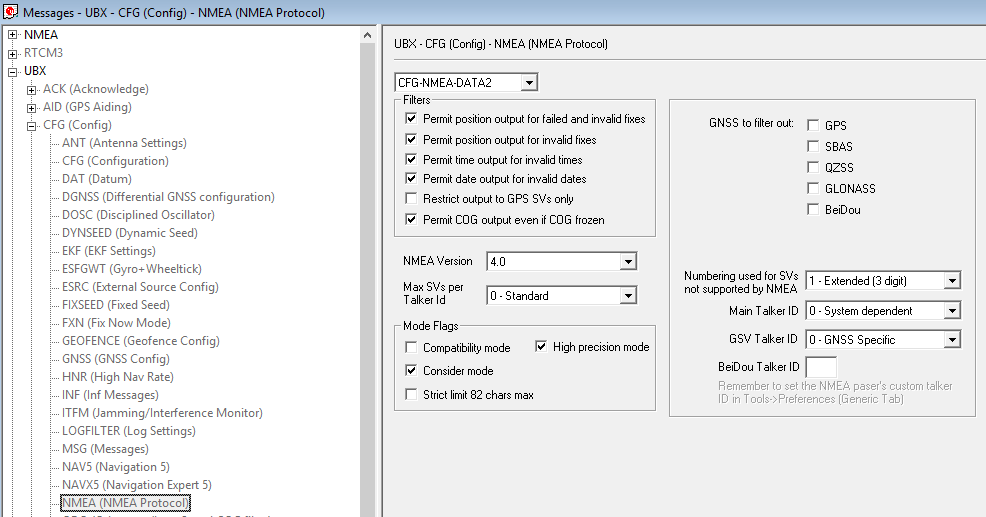The height and width of the screenshot is (517, 986).
Task: Expand ACK (Acknowledge) node
Action: point(32,89)
